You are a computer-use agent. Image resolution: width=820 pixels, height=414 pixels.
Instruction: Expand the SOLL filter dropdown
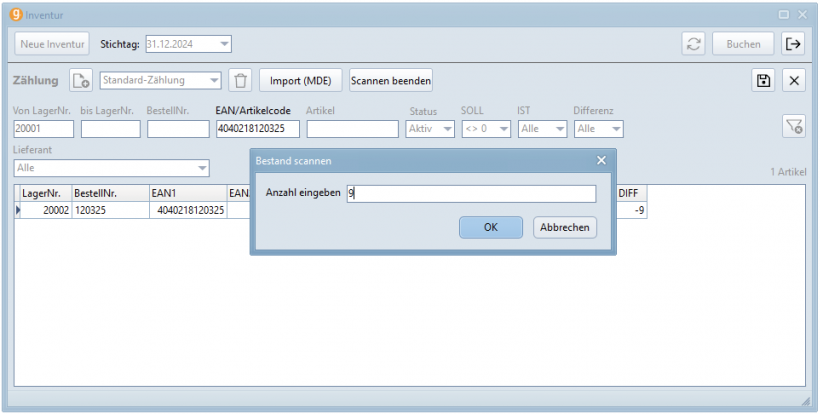pos(503,129)
